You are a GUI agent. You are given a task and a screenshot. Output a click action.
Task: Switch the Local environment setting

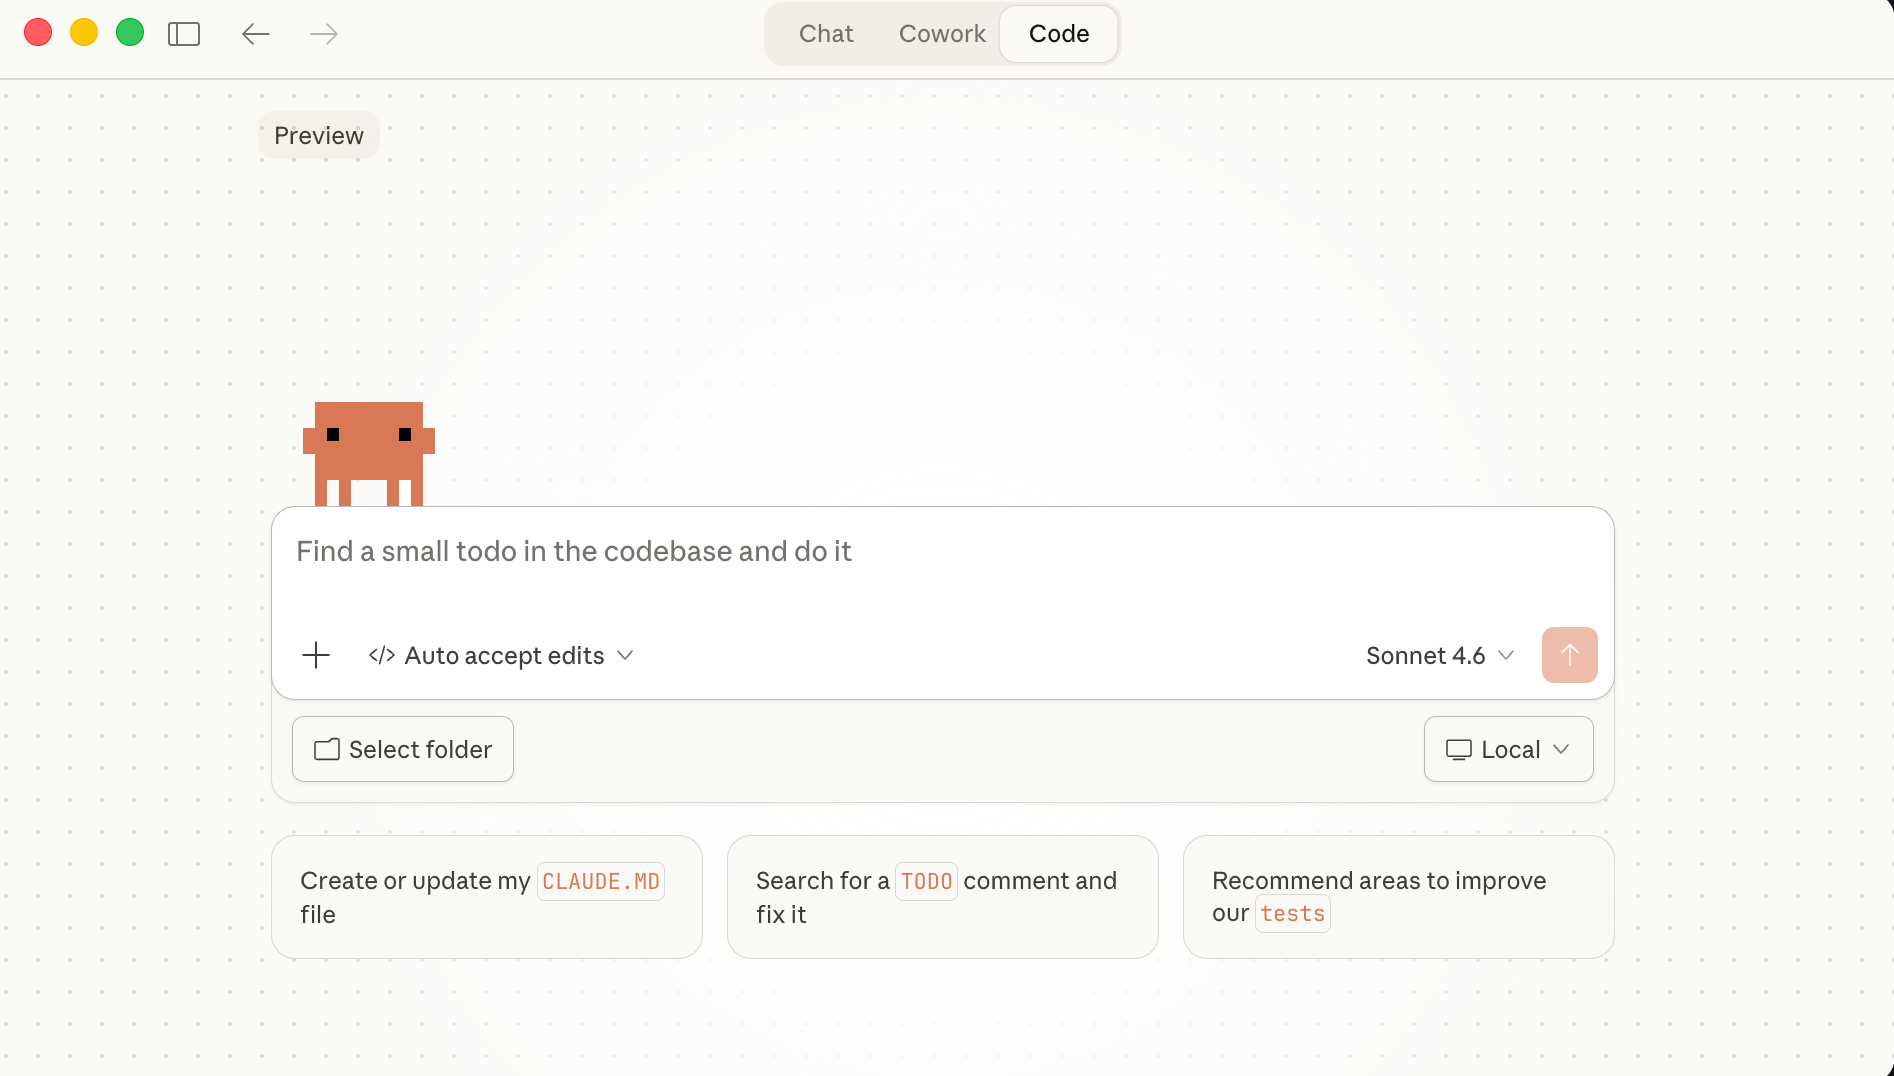pos(1508,749)
